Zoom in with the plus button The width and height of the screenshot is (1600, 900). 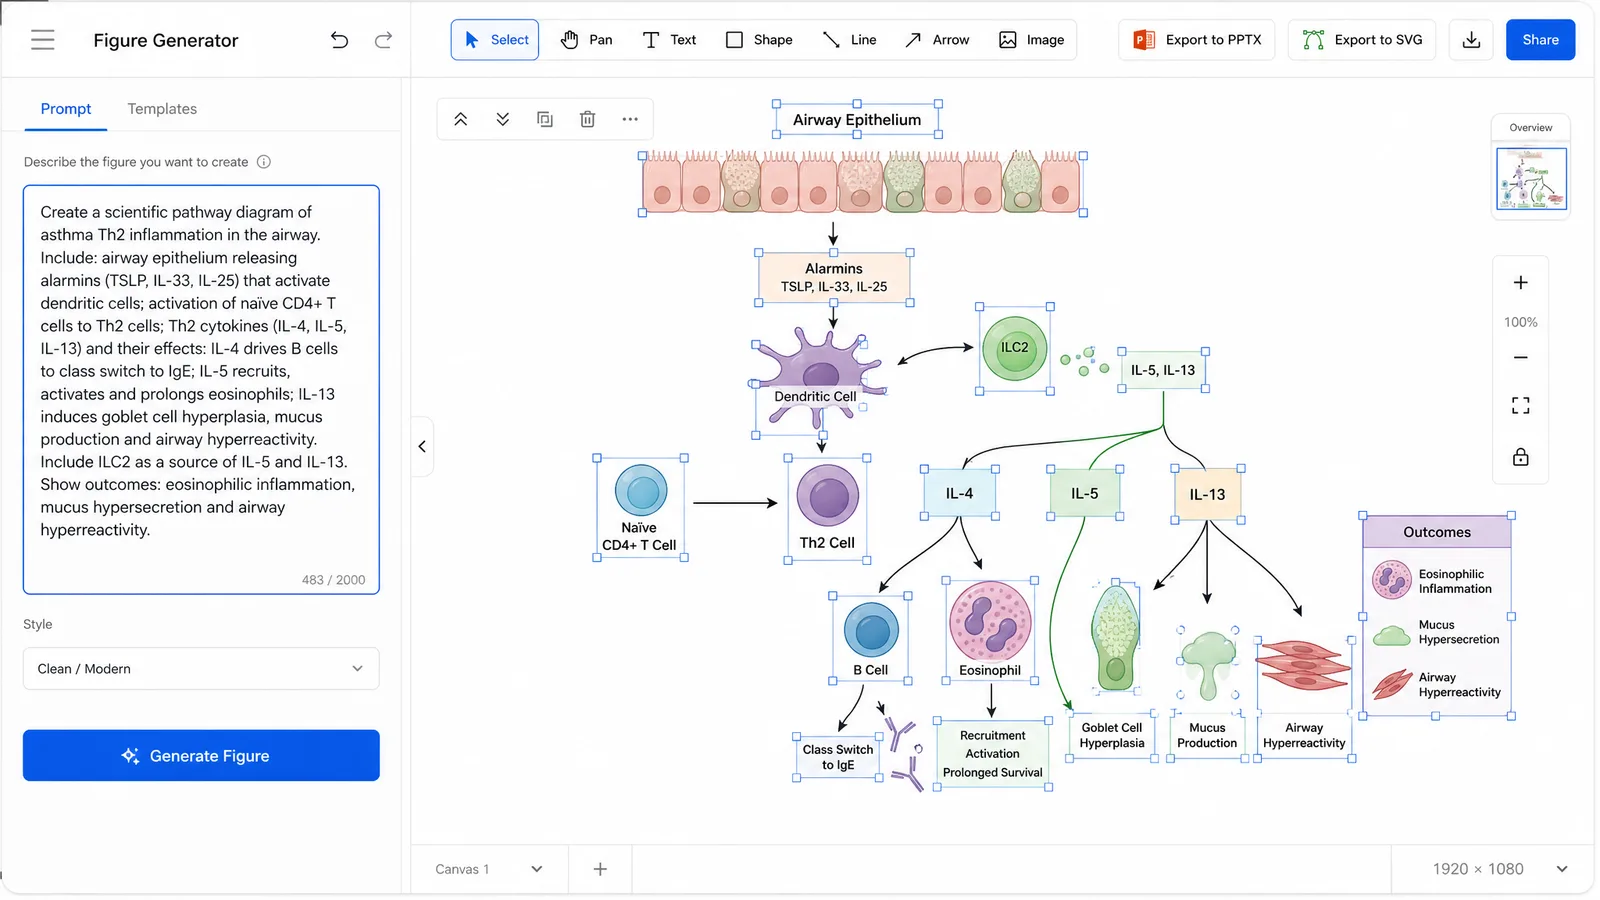click(1520, 283)
